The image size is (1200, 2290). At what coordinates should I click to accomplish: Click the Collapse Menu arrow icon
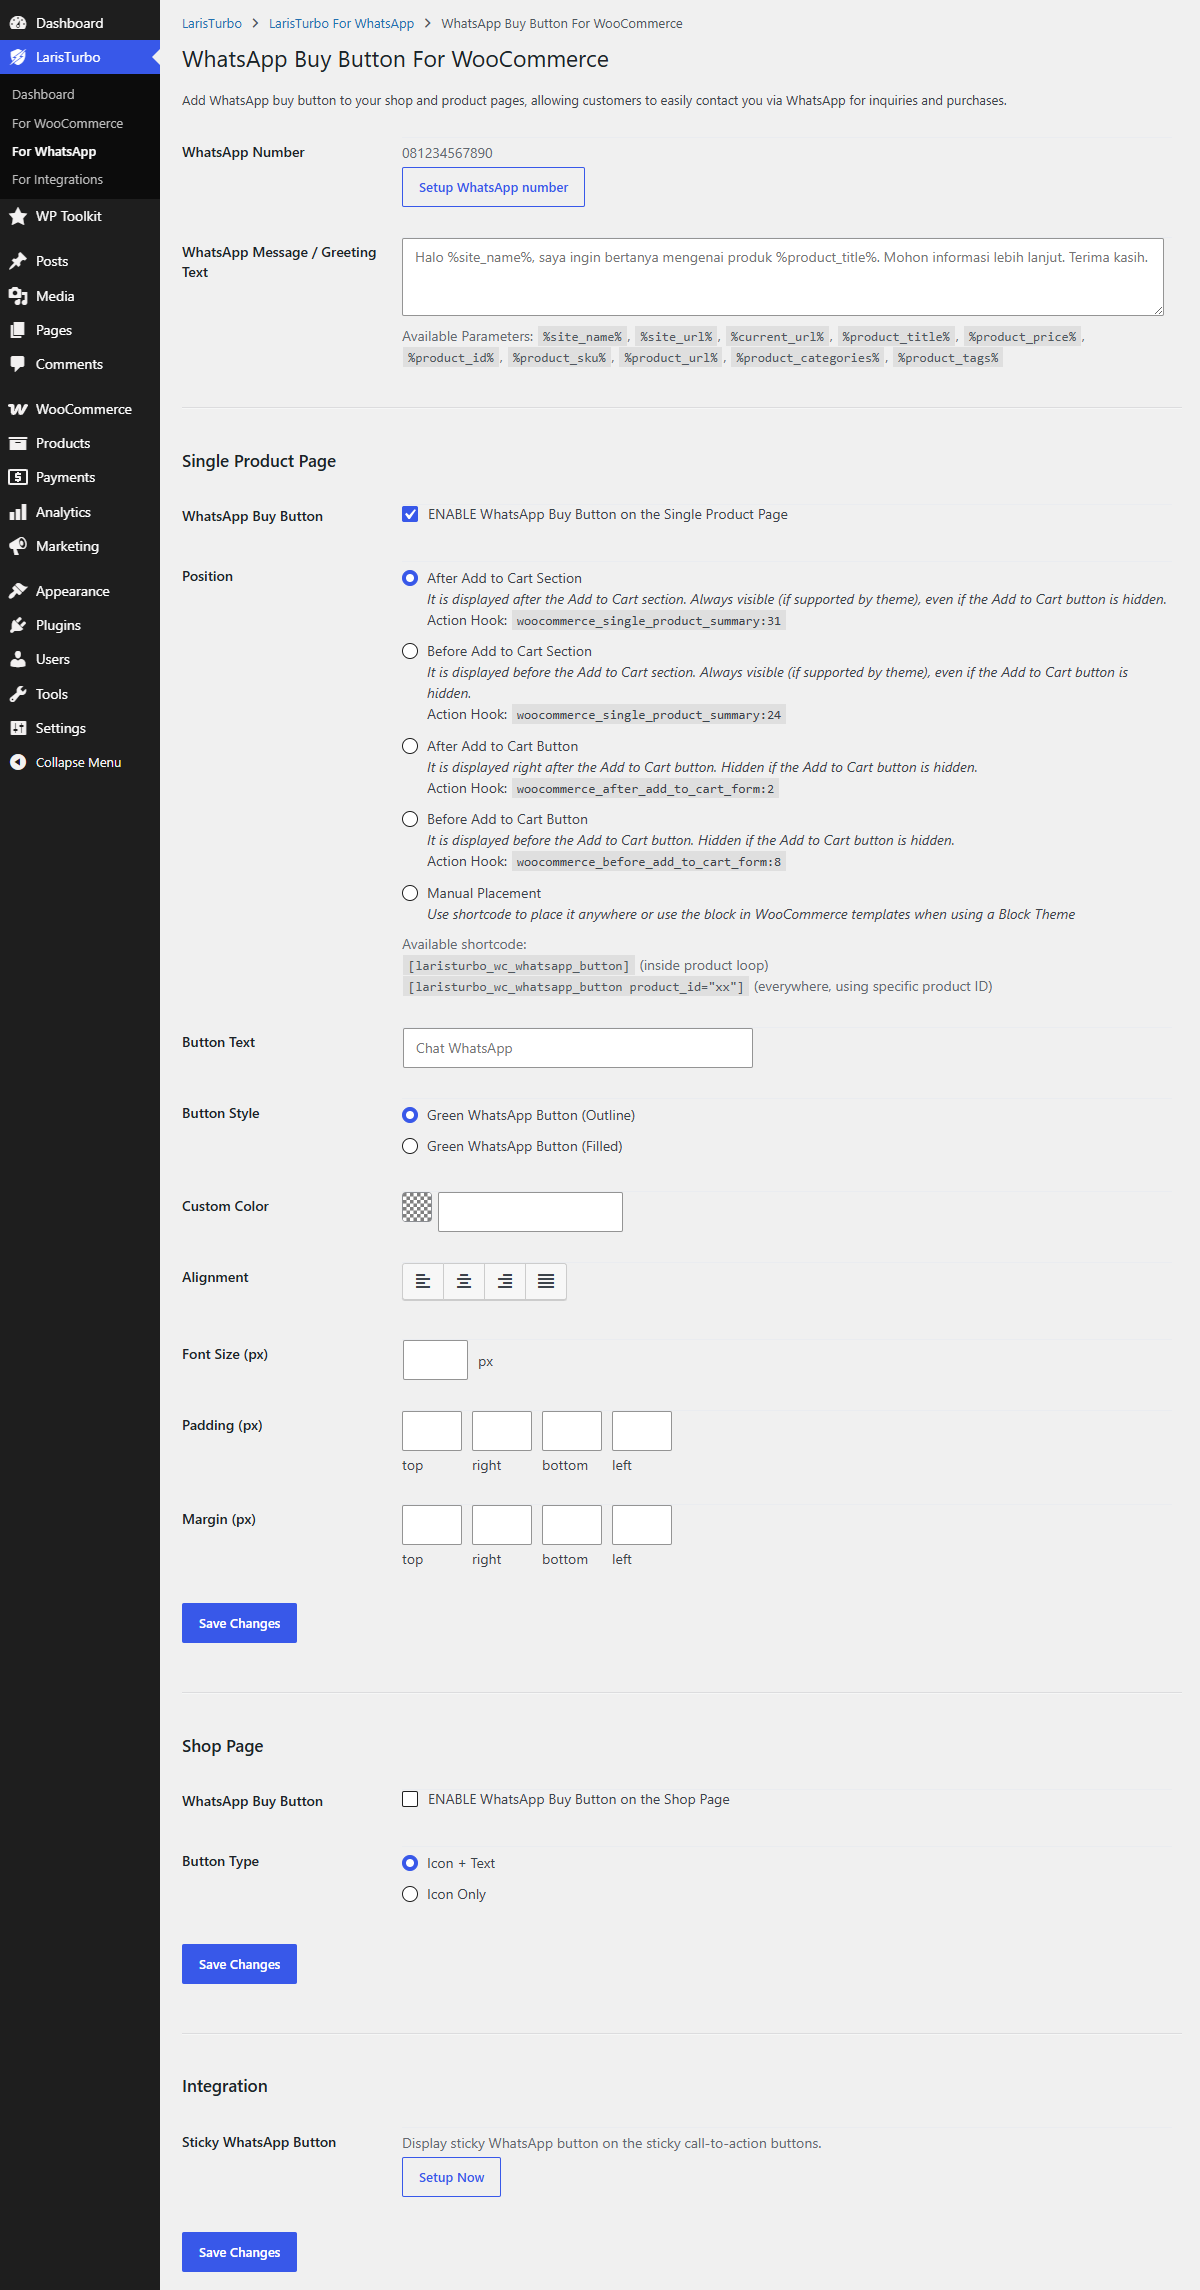18,762
